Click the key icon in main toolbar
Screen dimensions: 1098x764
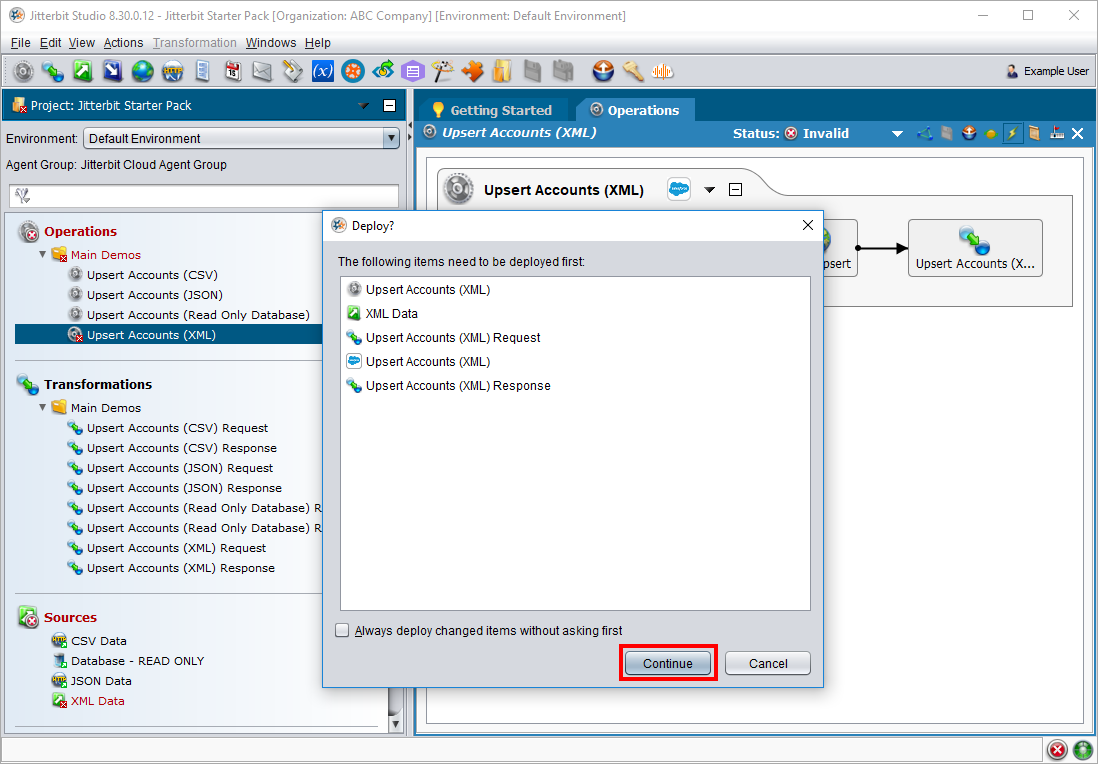click(x=632, y=71)
